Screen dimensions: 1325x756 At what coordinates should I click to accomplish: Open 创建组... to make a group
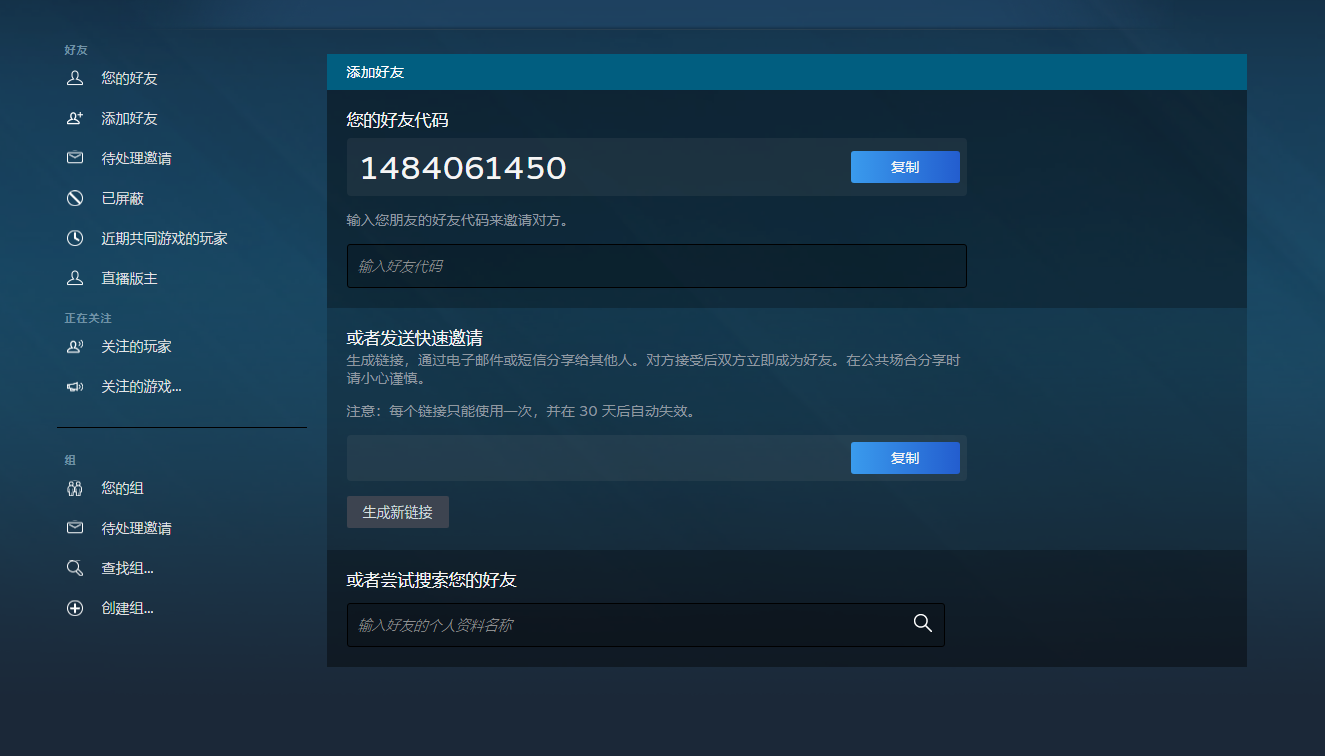[x=127, y=608]
